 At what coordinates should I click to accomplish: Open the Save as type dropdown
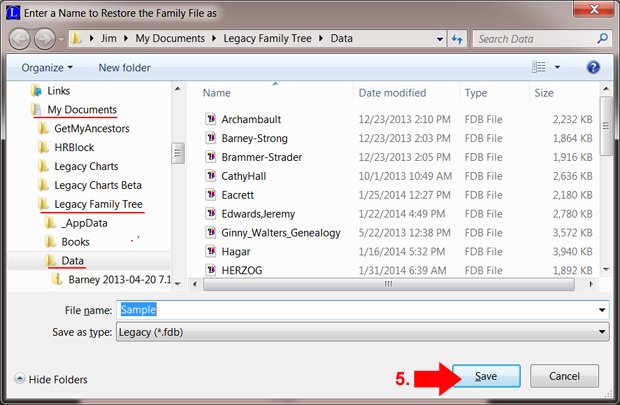pyautogui.click(x=362, y=332)
